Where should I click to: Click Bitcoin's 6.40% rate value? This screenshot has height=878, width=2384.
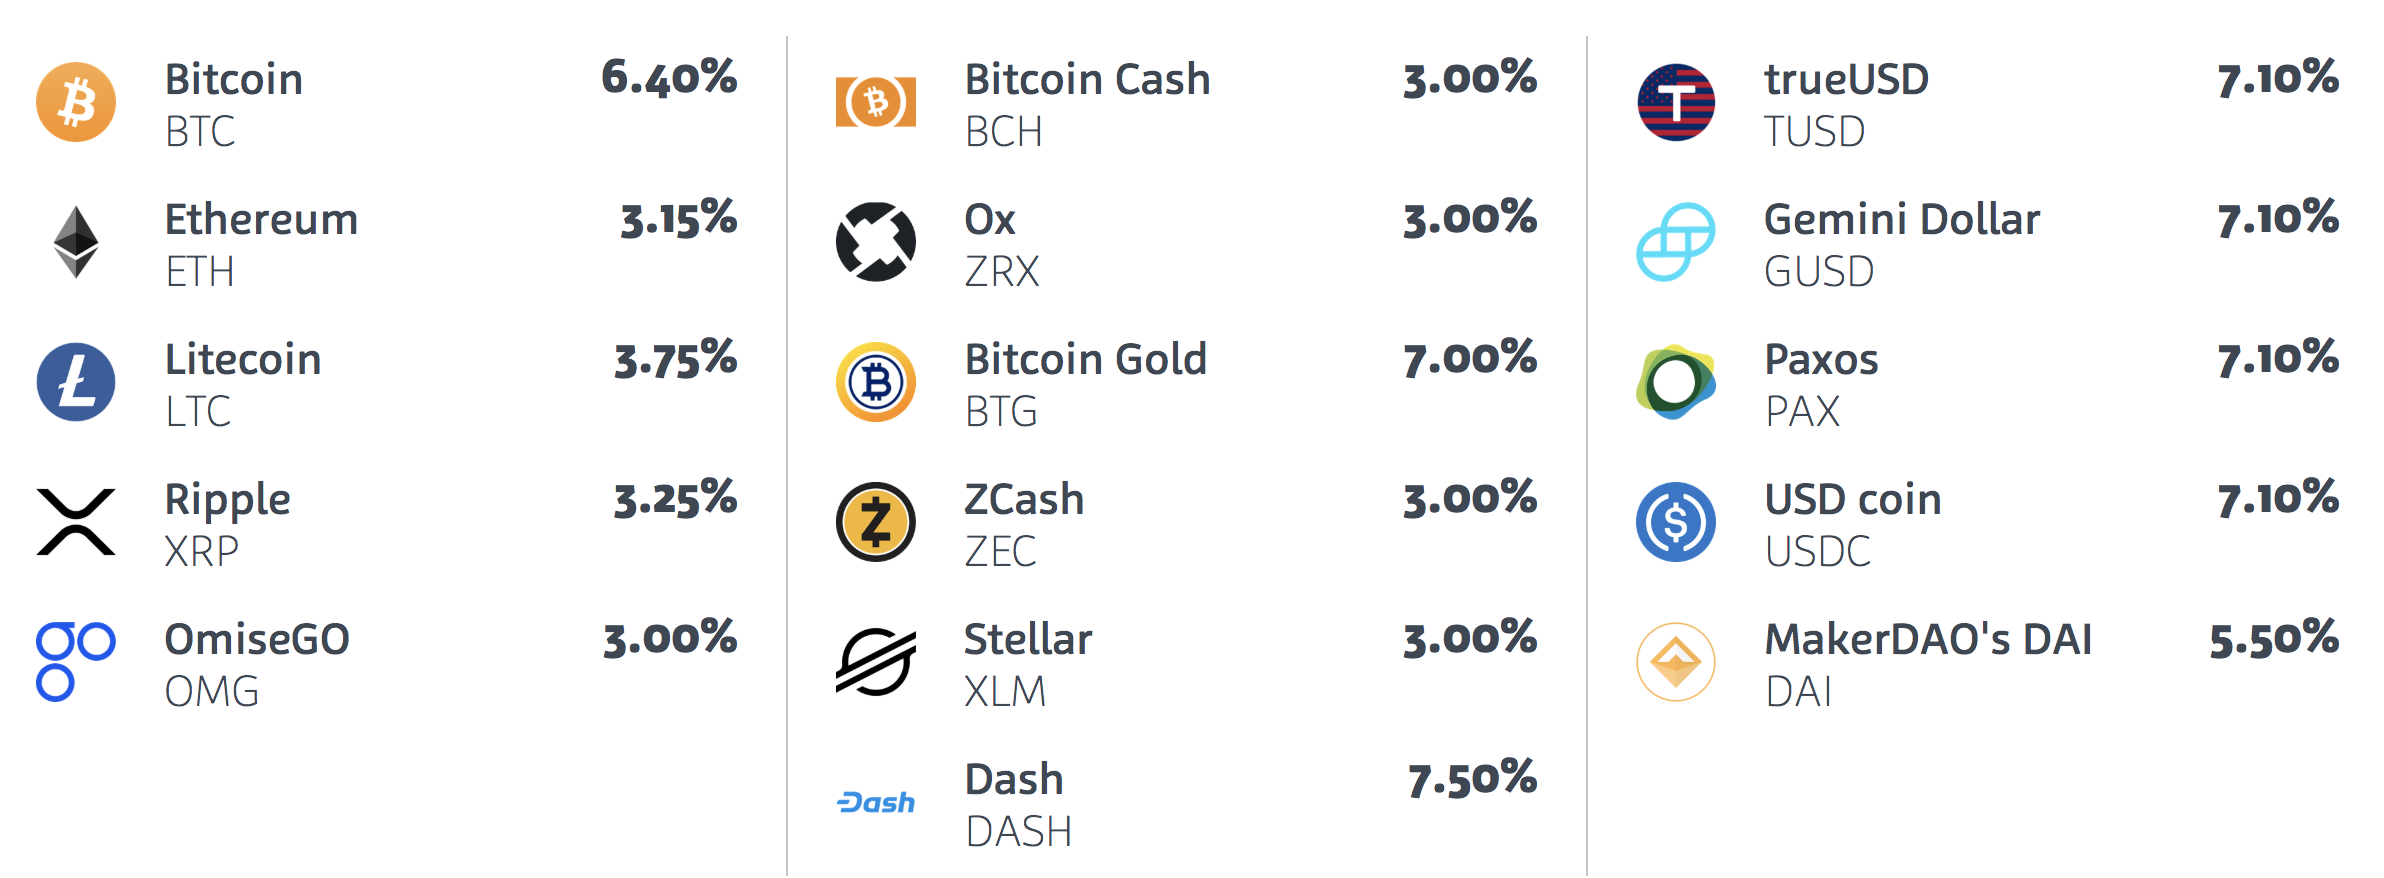(669, 78)
